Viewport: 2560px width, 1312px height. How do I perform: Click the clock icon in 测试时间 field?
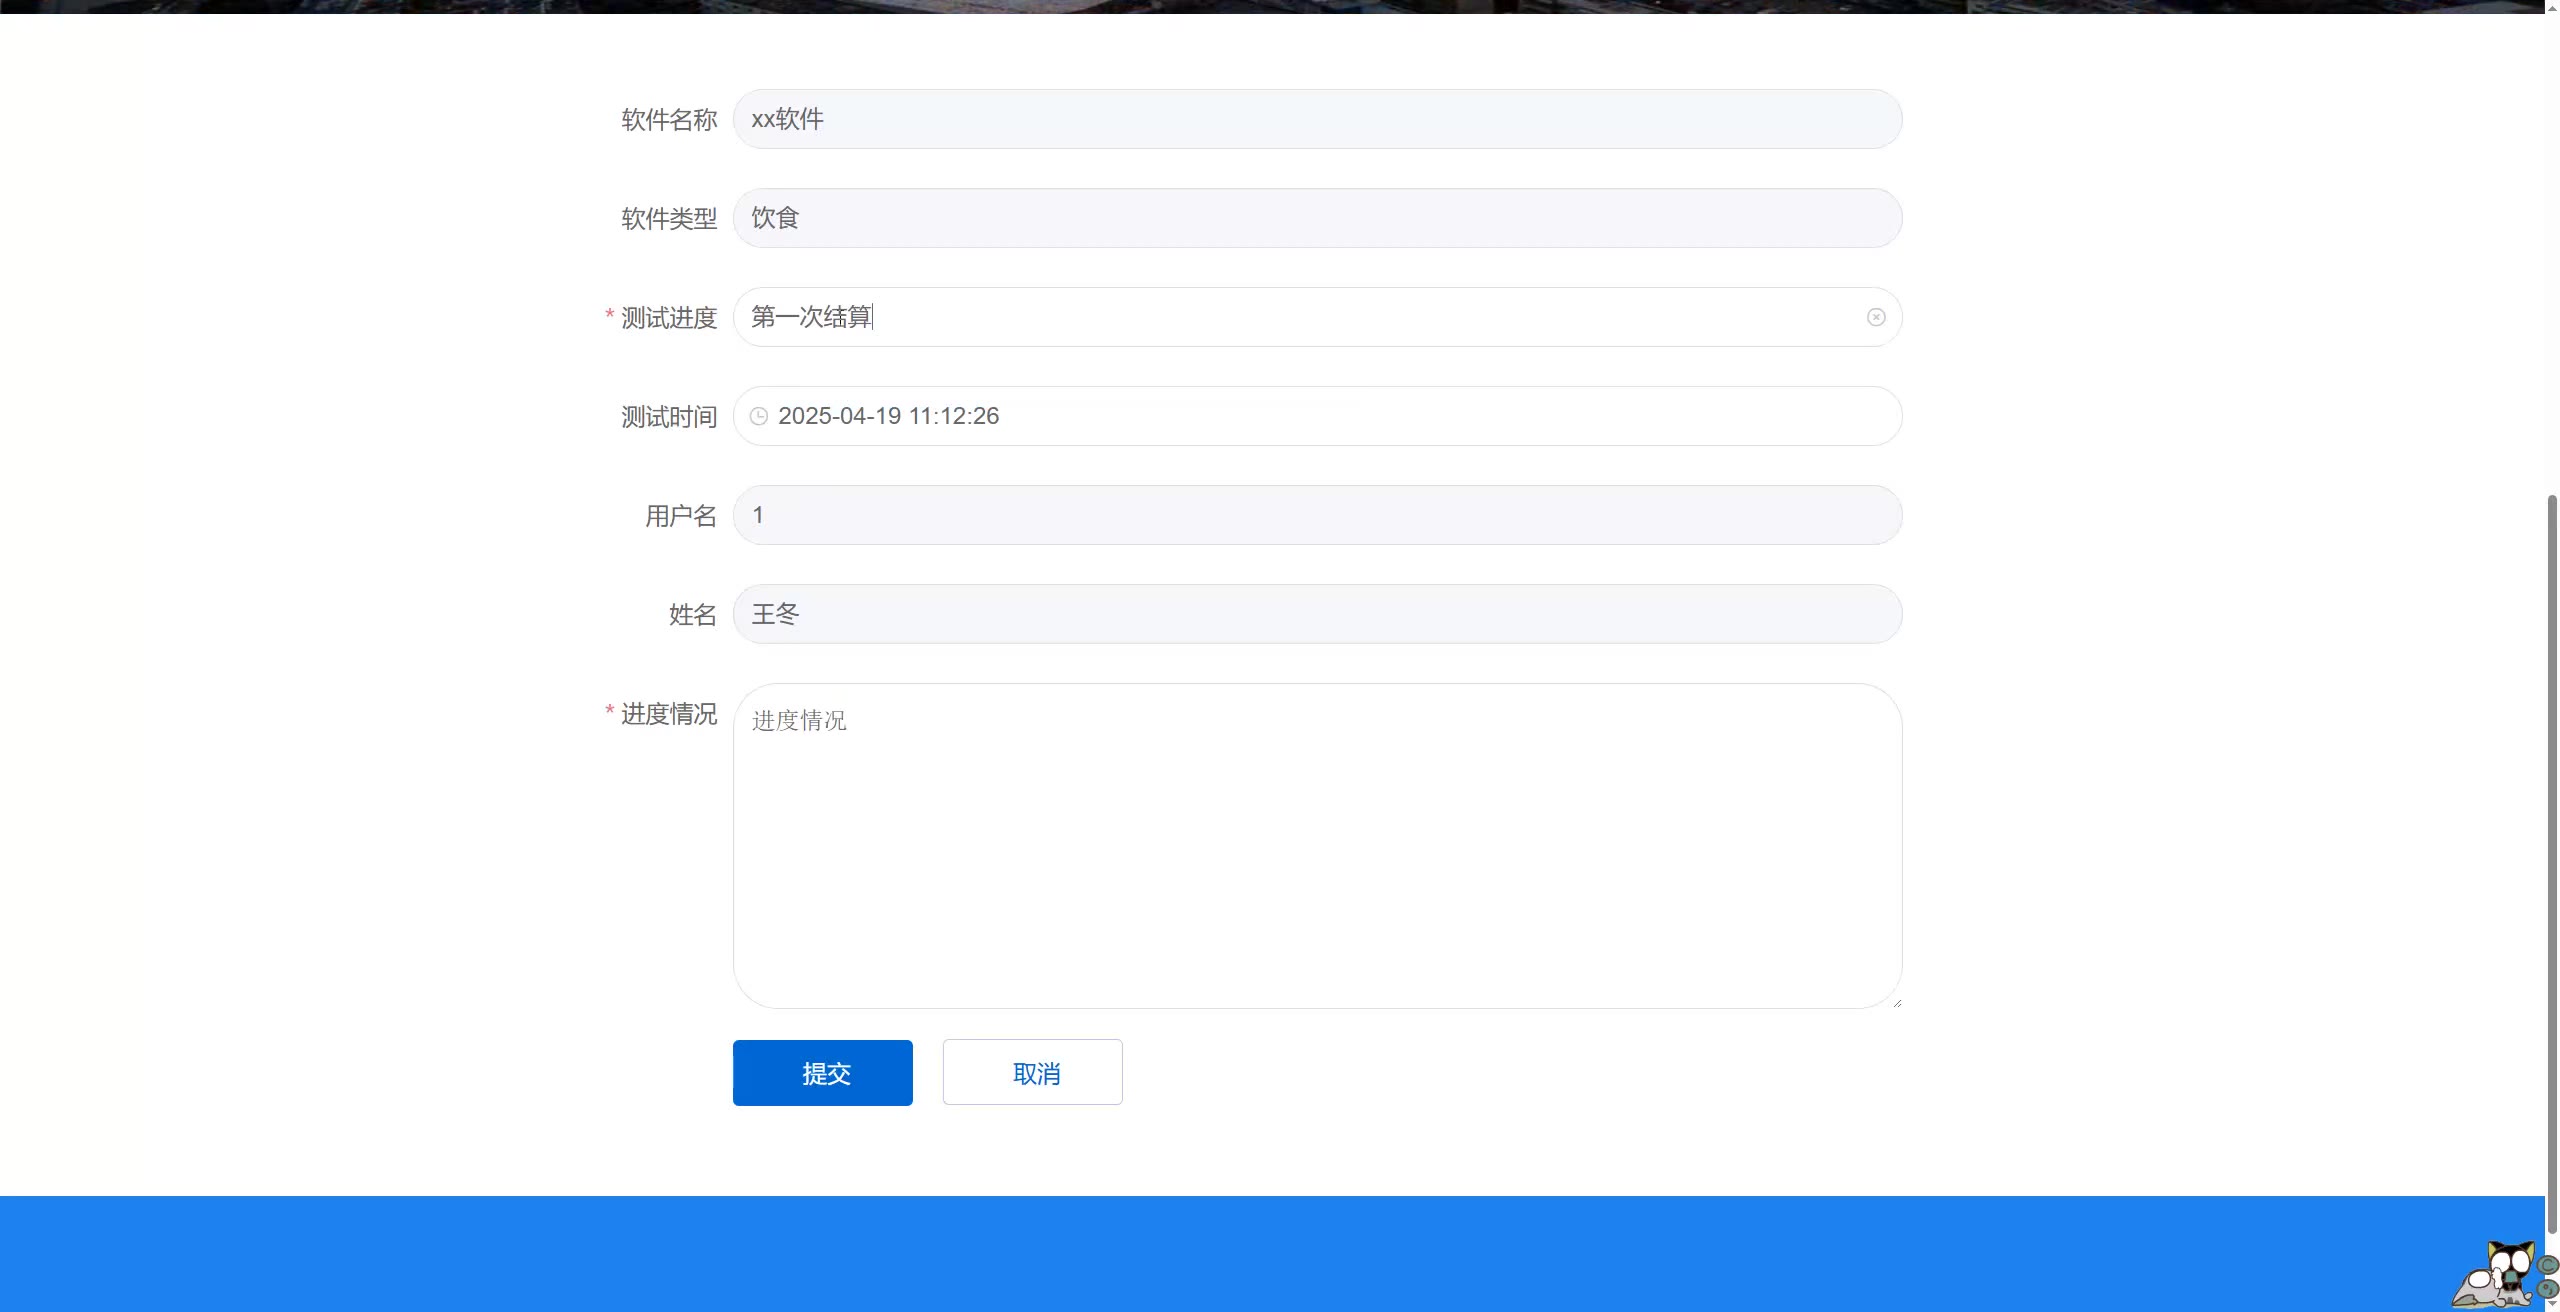click(759, 416)
